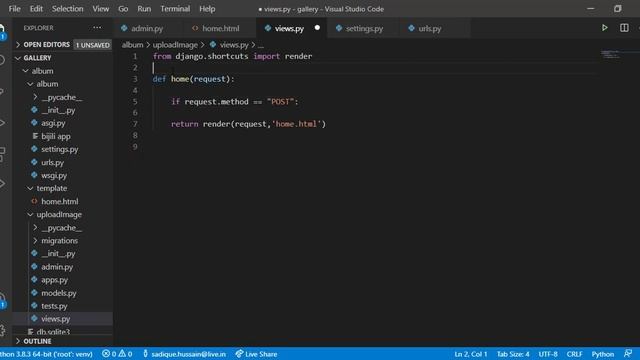The image size is (640, 360).
Task: Split the editor to the right
Action: tap(624, 28)
